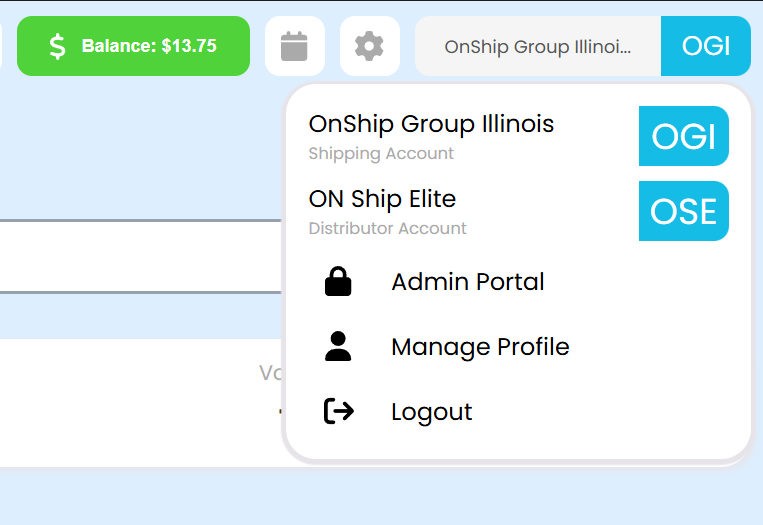Click the Manage Profile person icon
The image size is (763, 525).
(x=338, y=347)
